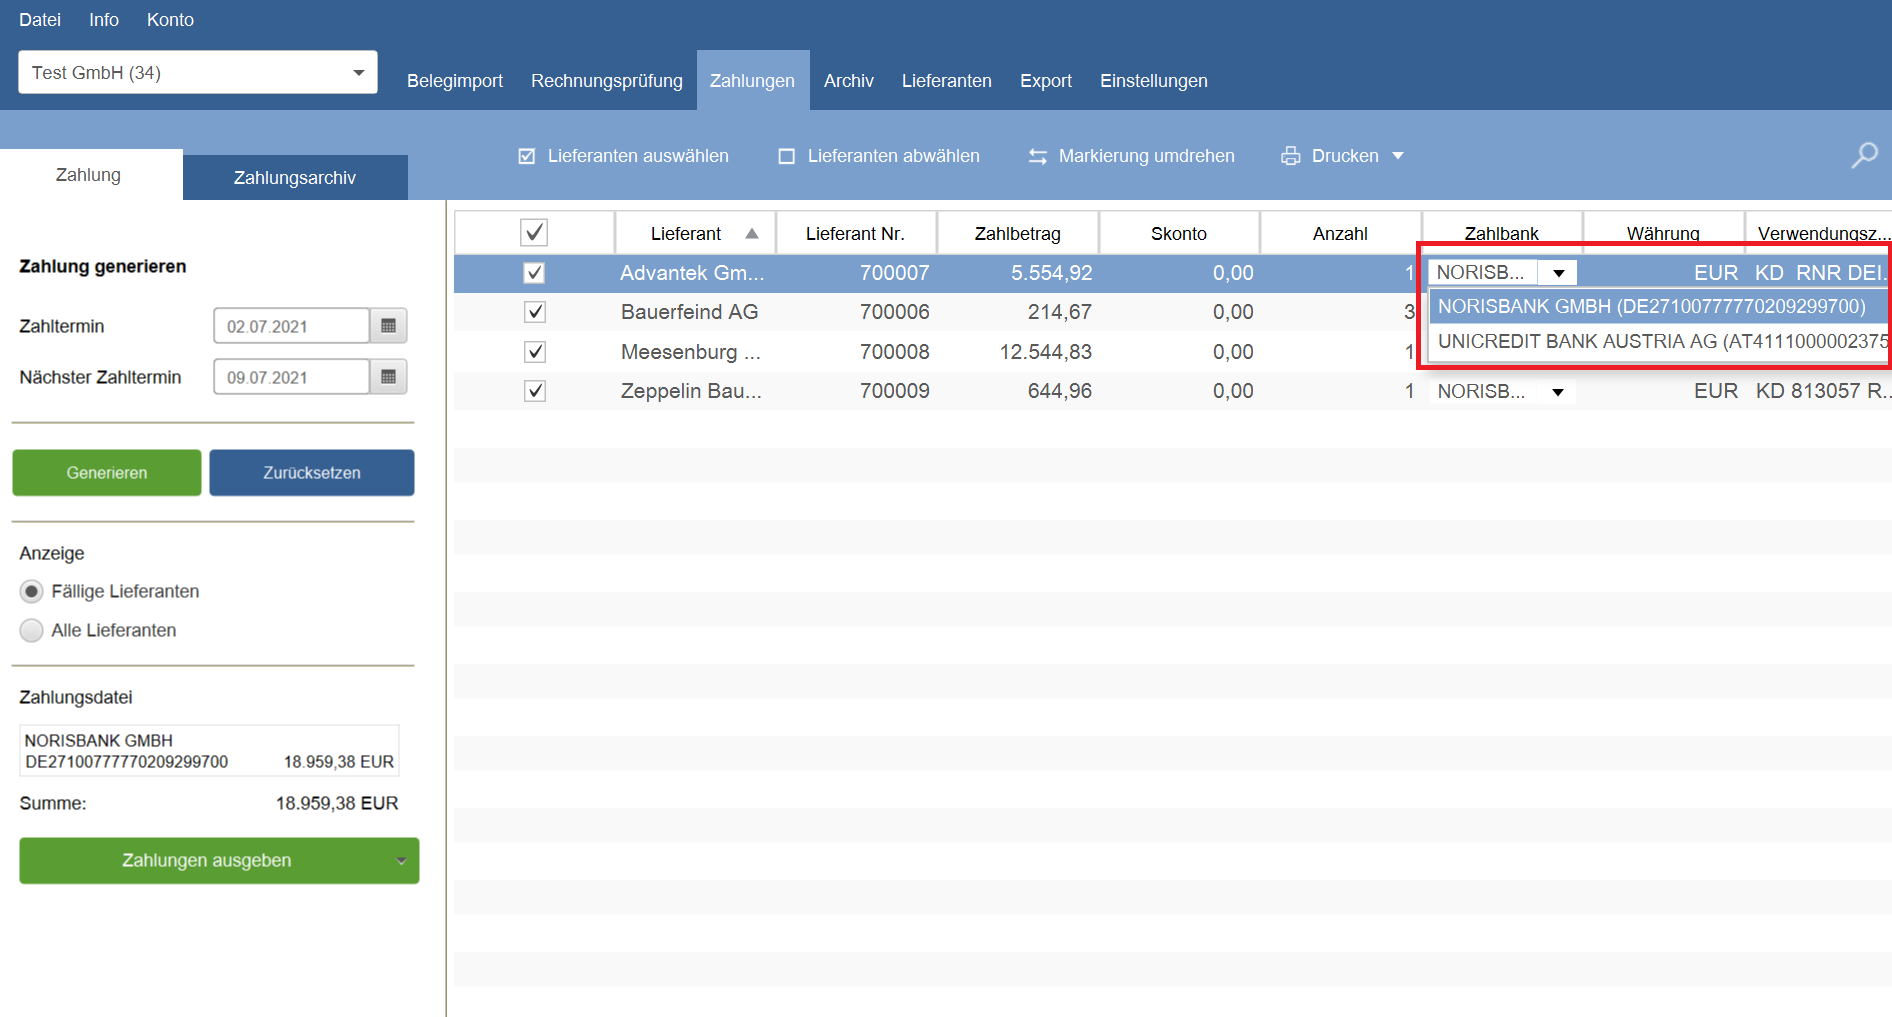Open the Datei menu
This screenshot has height=1017, width=1892.
(40, 20)
